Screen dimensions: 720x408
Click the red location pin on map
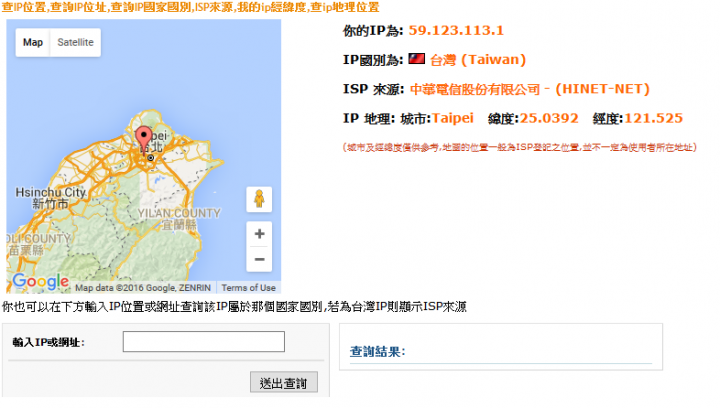(144, 139)
